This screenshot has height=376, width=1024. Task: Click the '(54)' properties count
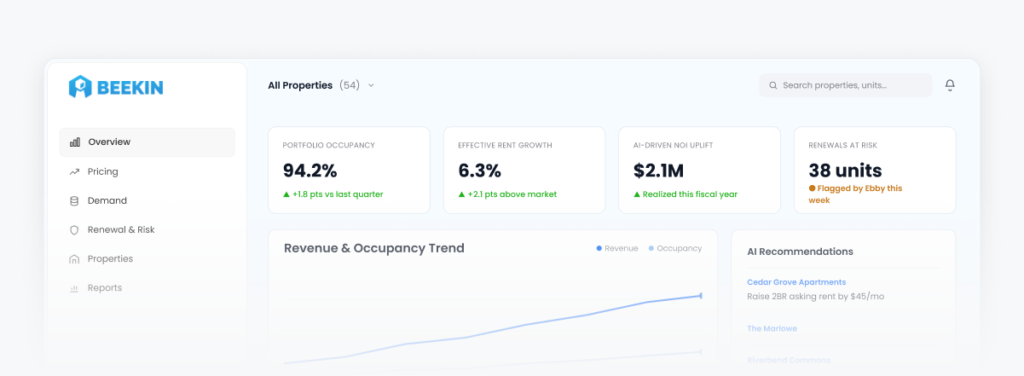[349, 86]
